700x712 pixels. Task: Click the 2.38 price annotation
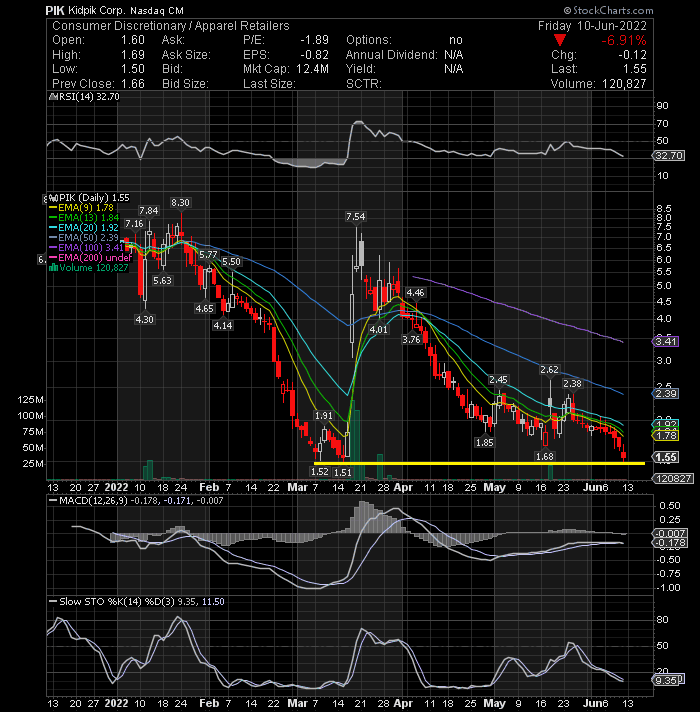pyautogui.click(x=572, y=384)
